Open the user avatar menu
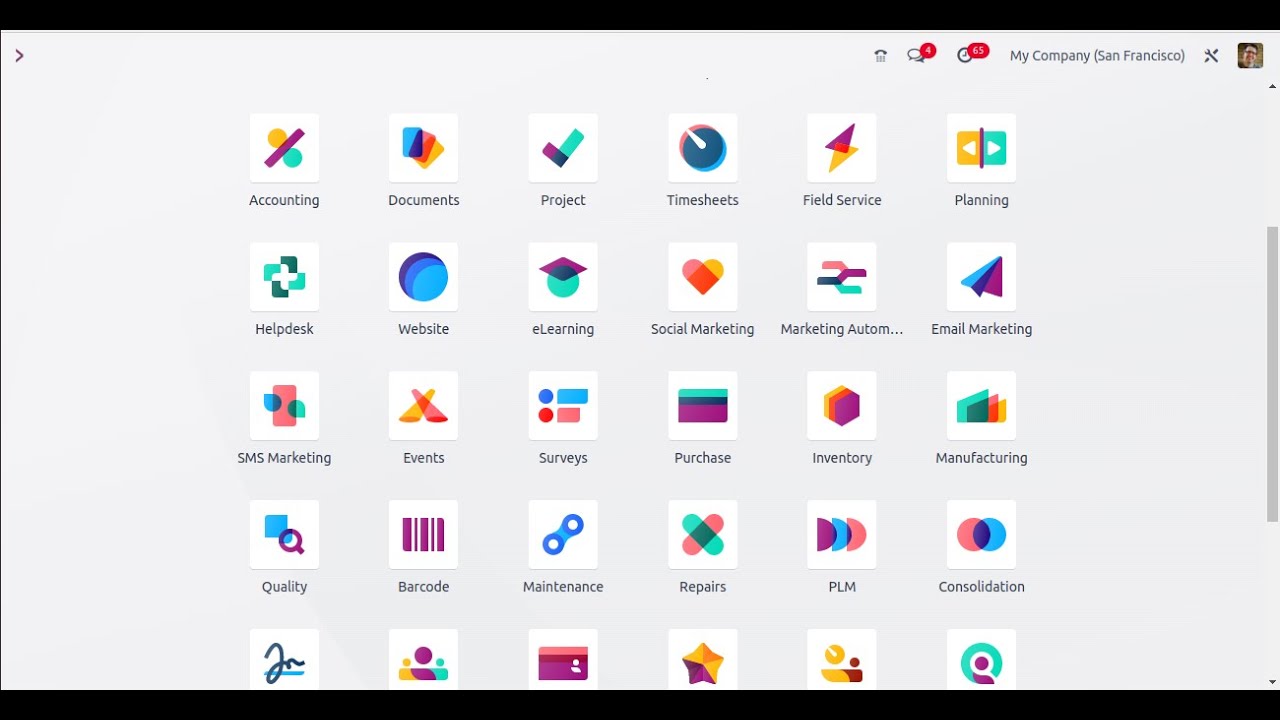Image resolution: width=1280 pixels, height=720 pixels. point(1249,56)
